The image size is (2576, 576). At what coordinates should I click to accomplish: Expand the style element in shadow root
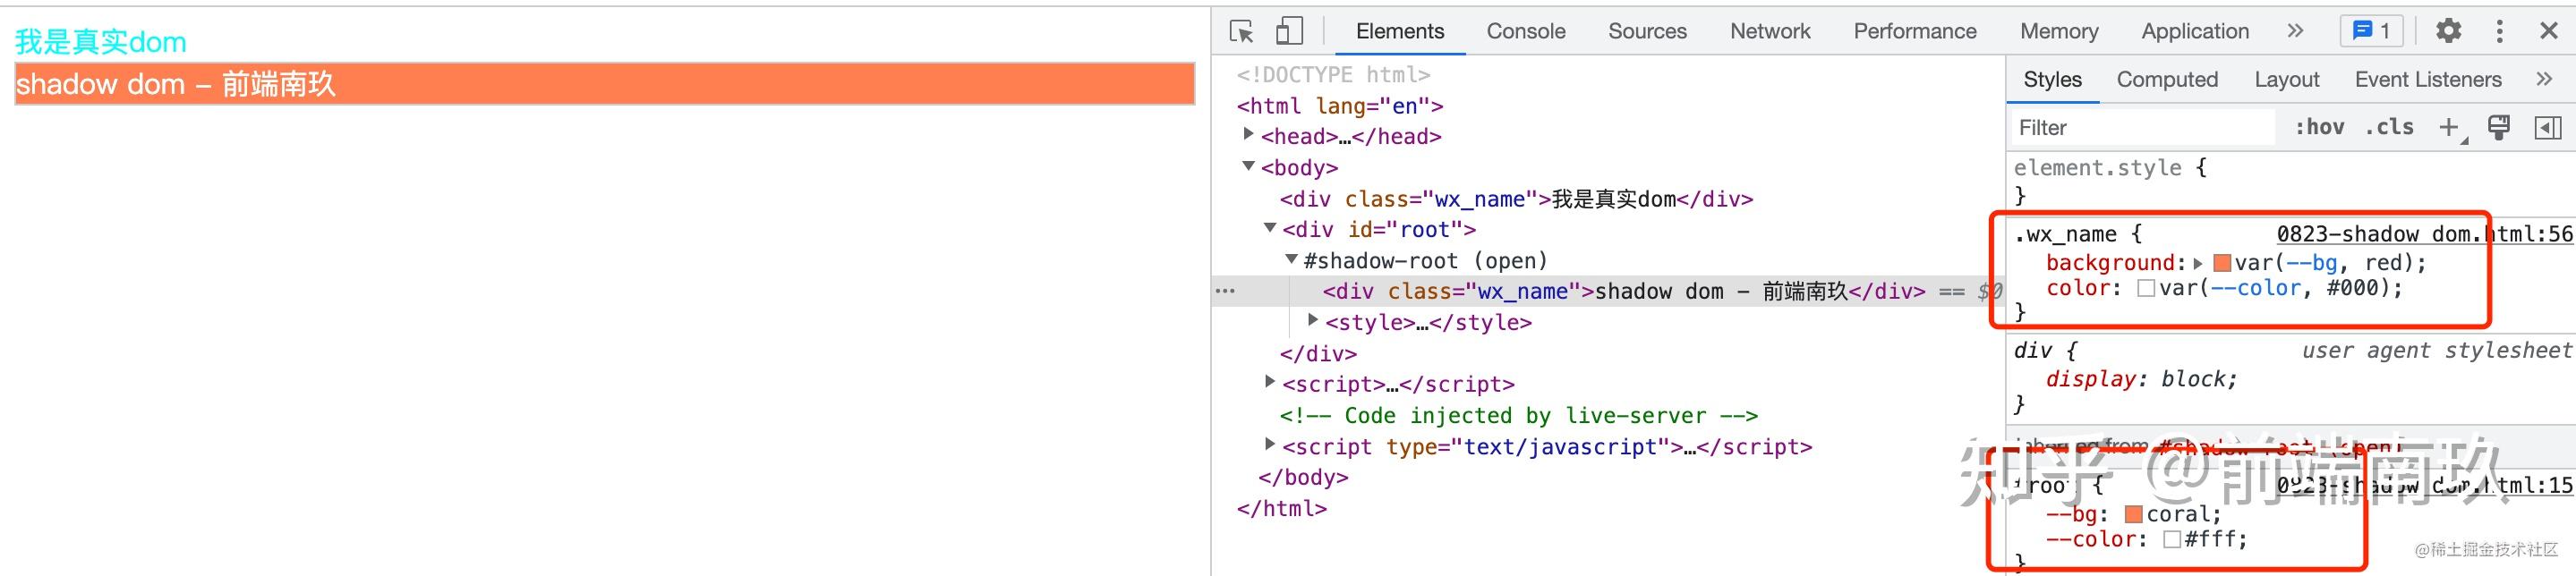[x=1313, y=320]
